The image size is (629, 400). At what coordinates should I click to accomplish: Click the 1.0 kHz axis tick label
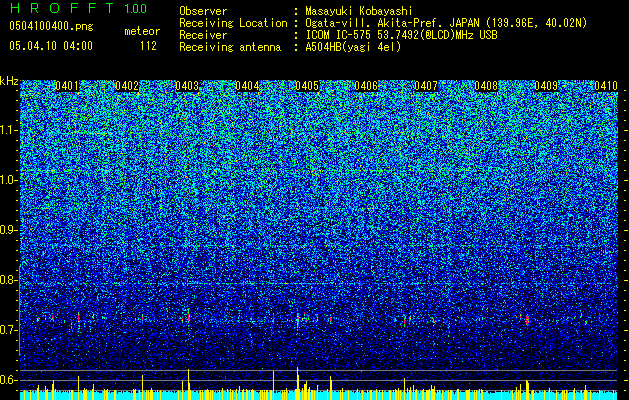(x=9, y=180)
